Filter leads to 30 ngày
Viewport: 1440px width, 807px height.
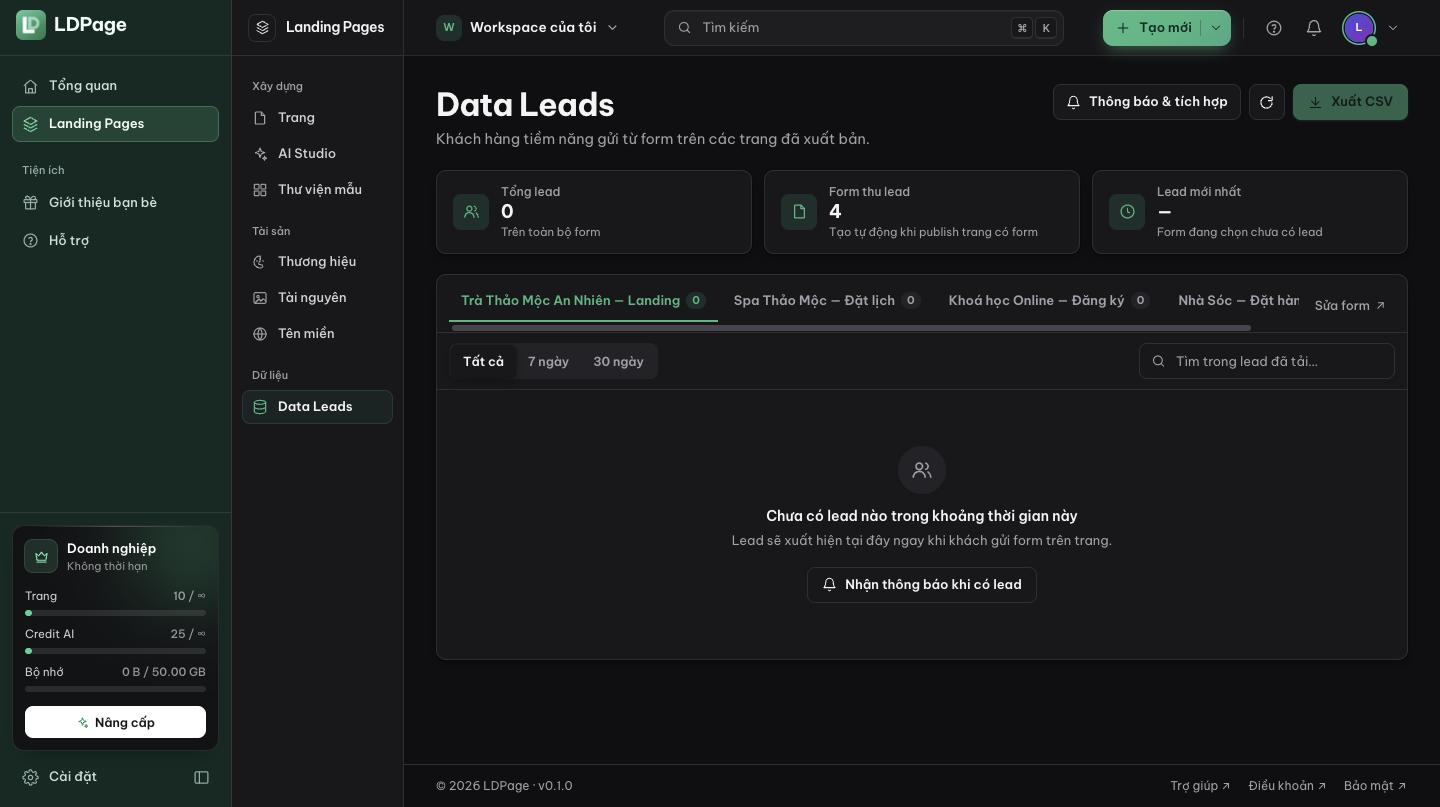618,362
